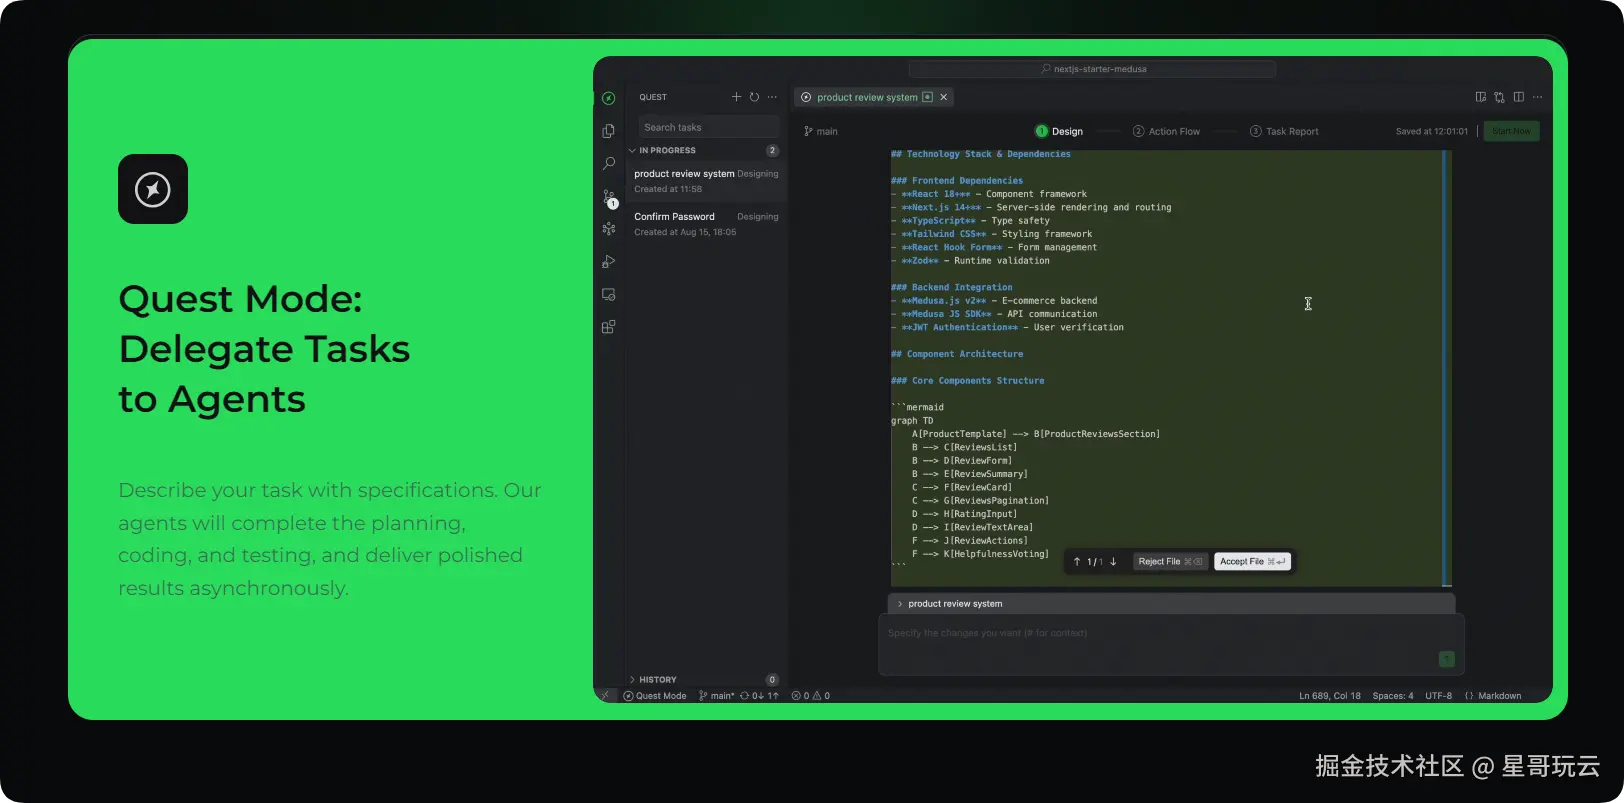Click main* branch in status bar
The image size is (1624, 803).
tap(716, 696)
